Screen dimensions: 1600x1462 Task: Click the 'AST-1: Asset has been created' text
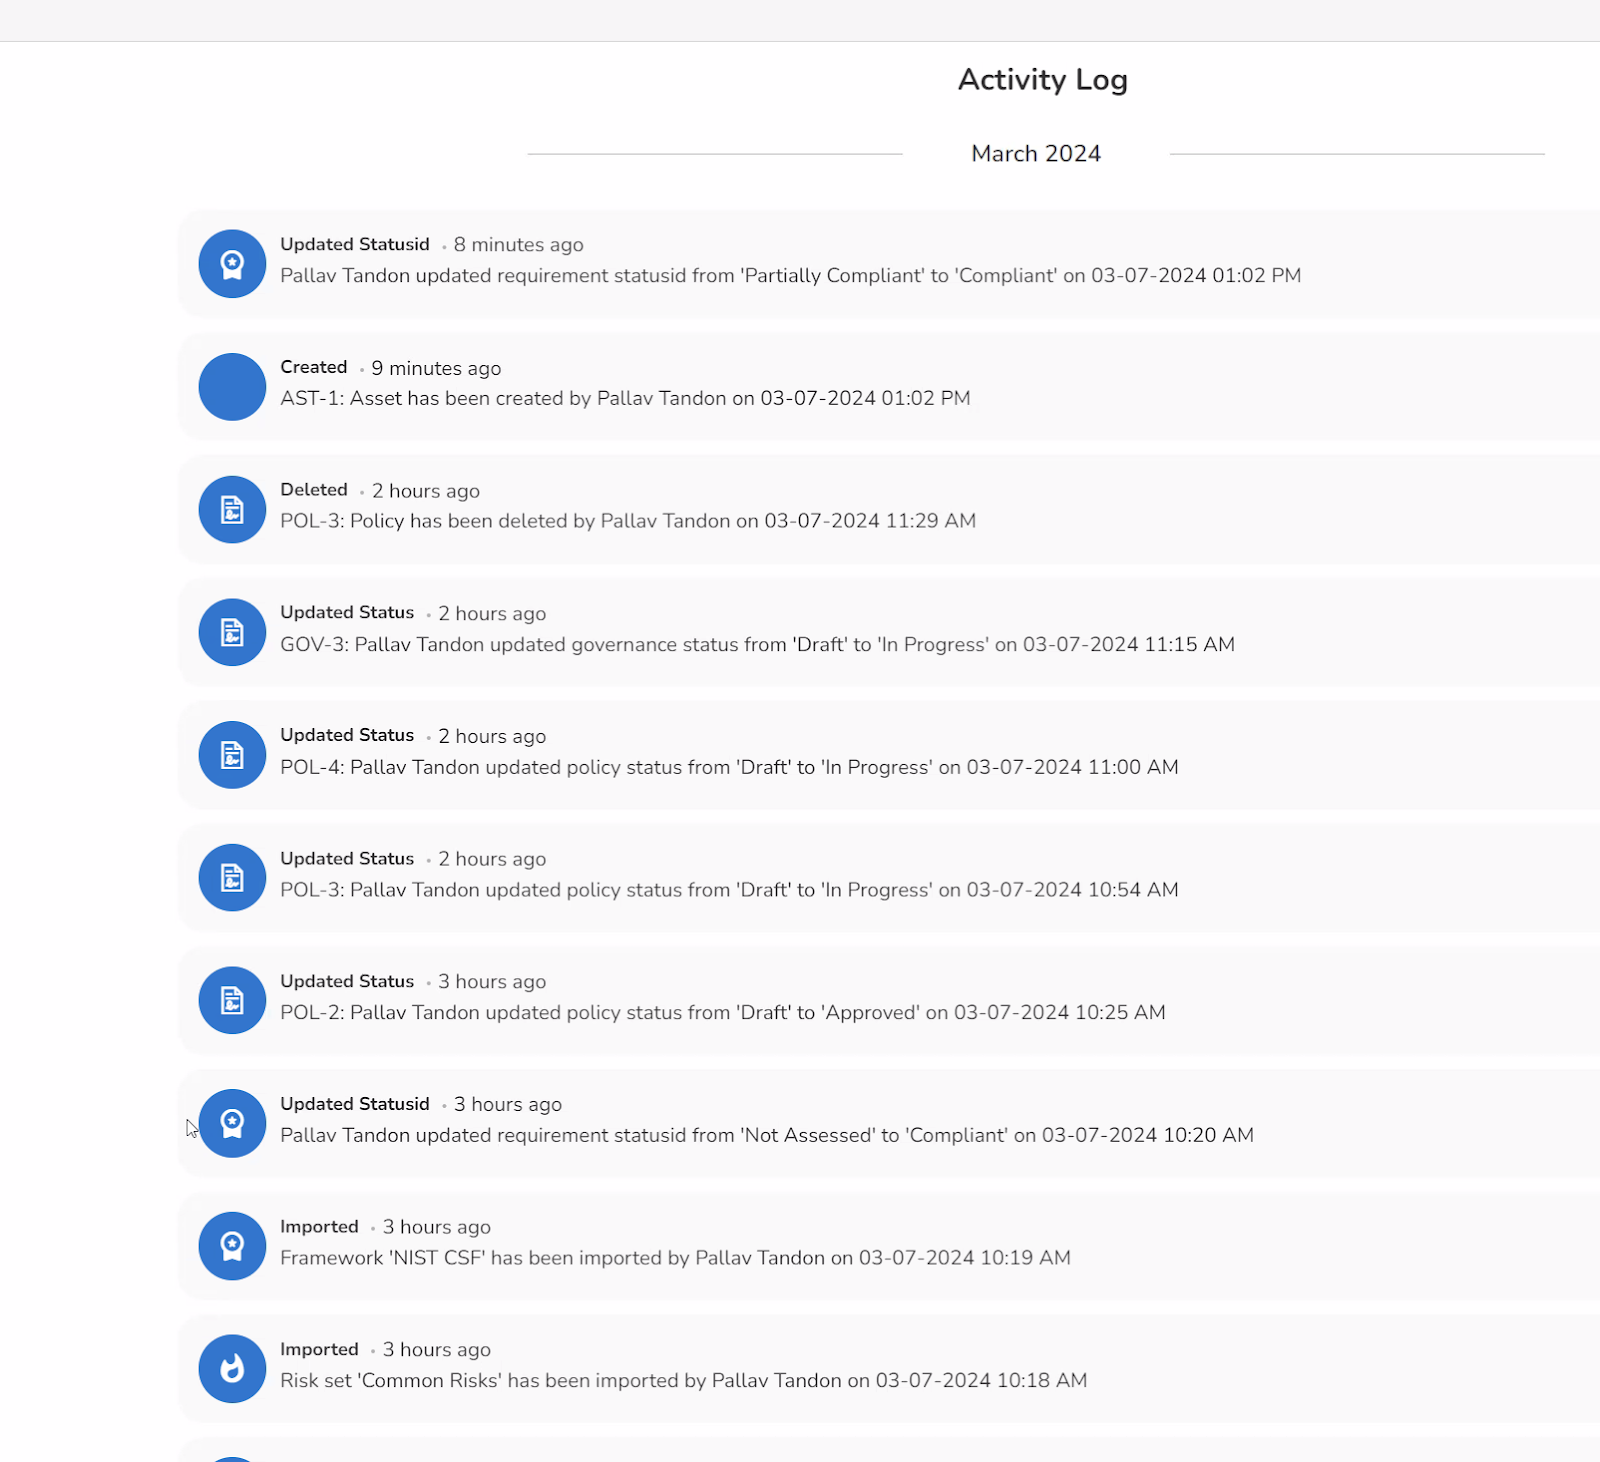click(625, 398)
